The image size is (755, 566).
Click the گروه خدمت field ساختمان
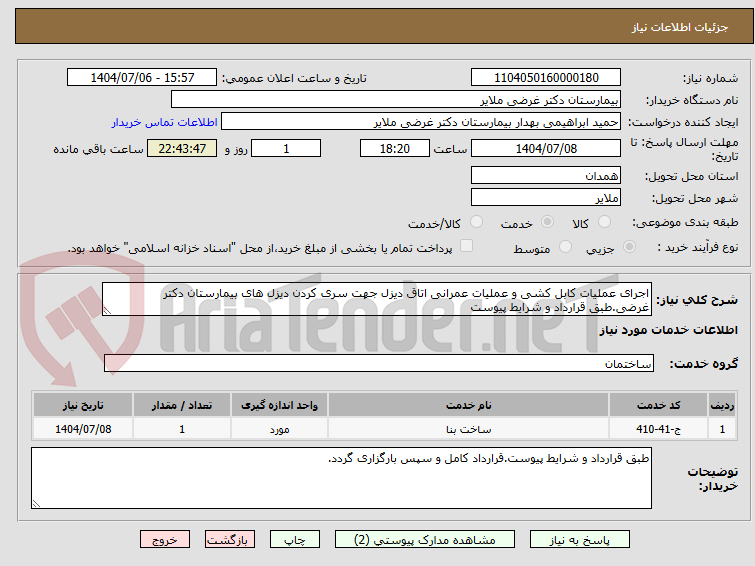[x=379, y=363]
